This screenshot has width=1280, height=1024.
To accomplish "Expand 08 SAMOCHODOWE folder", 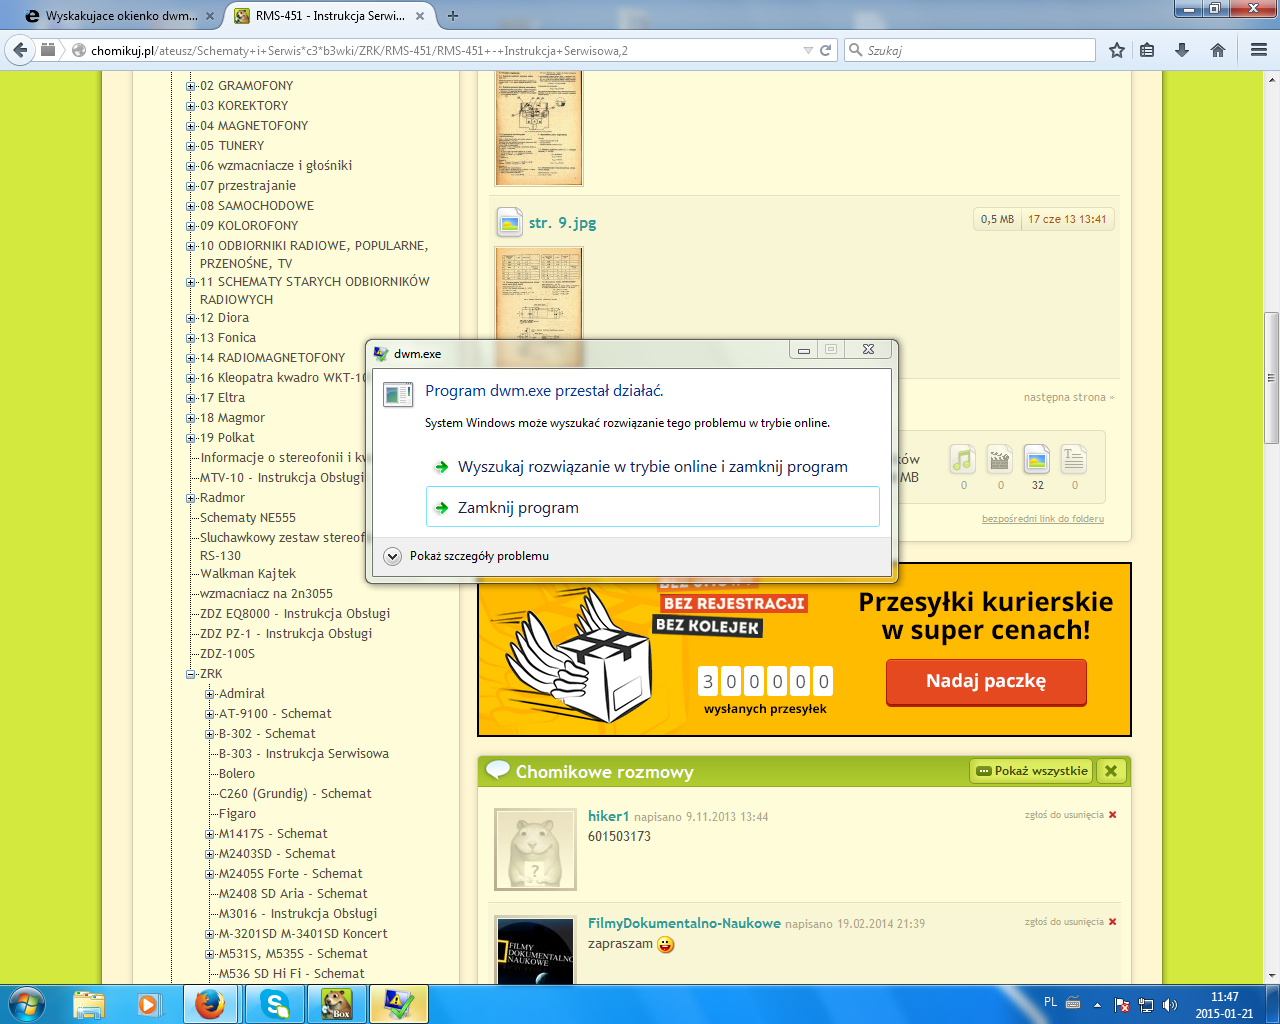I will [x=191, y=206].
